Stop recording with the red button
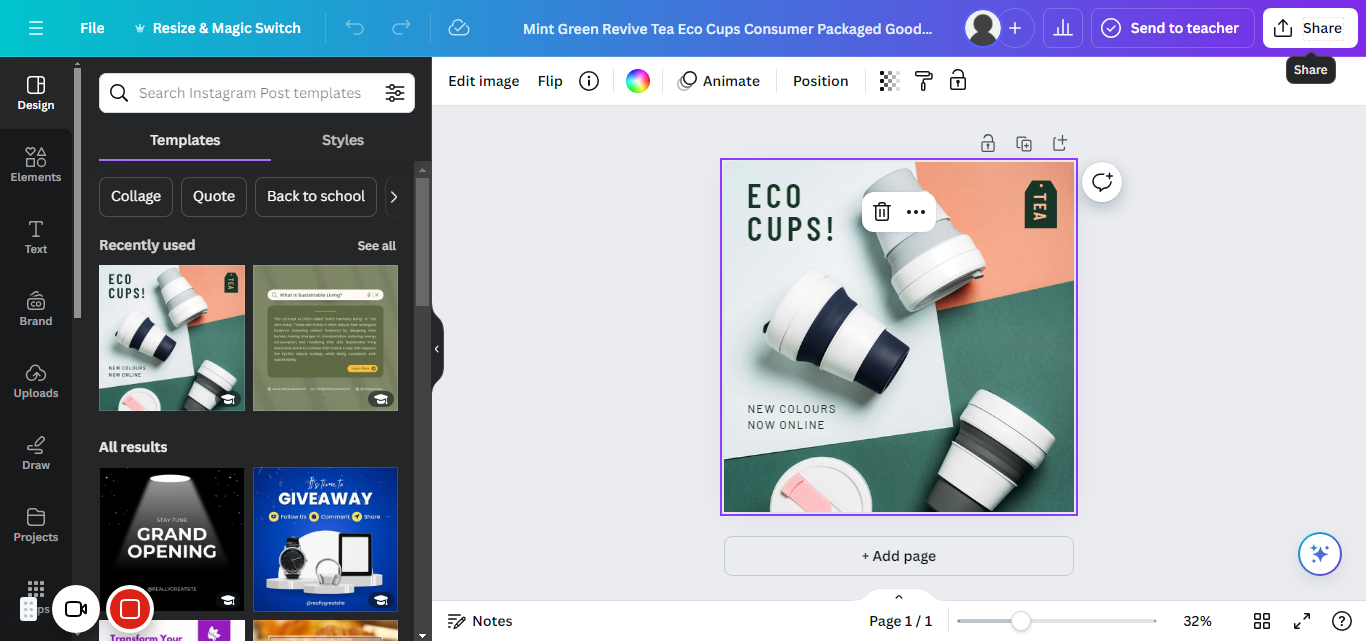The image size is (1366, 641). (130, 609)
